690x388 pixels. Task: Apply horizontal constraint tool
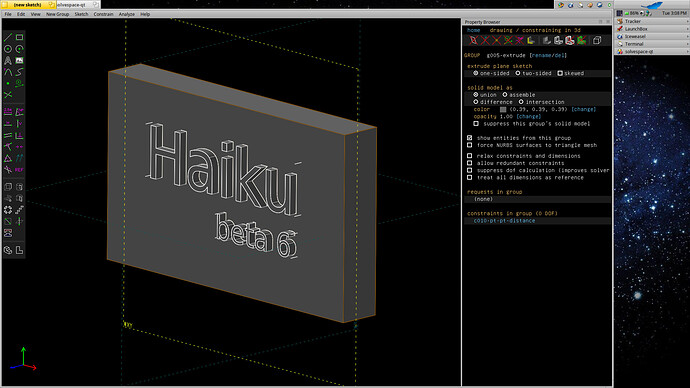(x=8, y=124)
